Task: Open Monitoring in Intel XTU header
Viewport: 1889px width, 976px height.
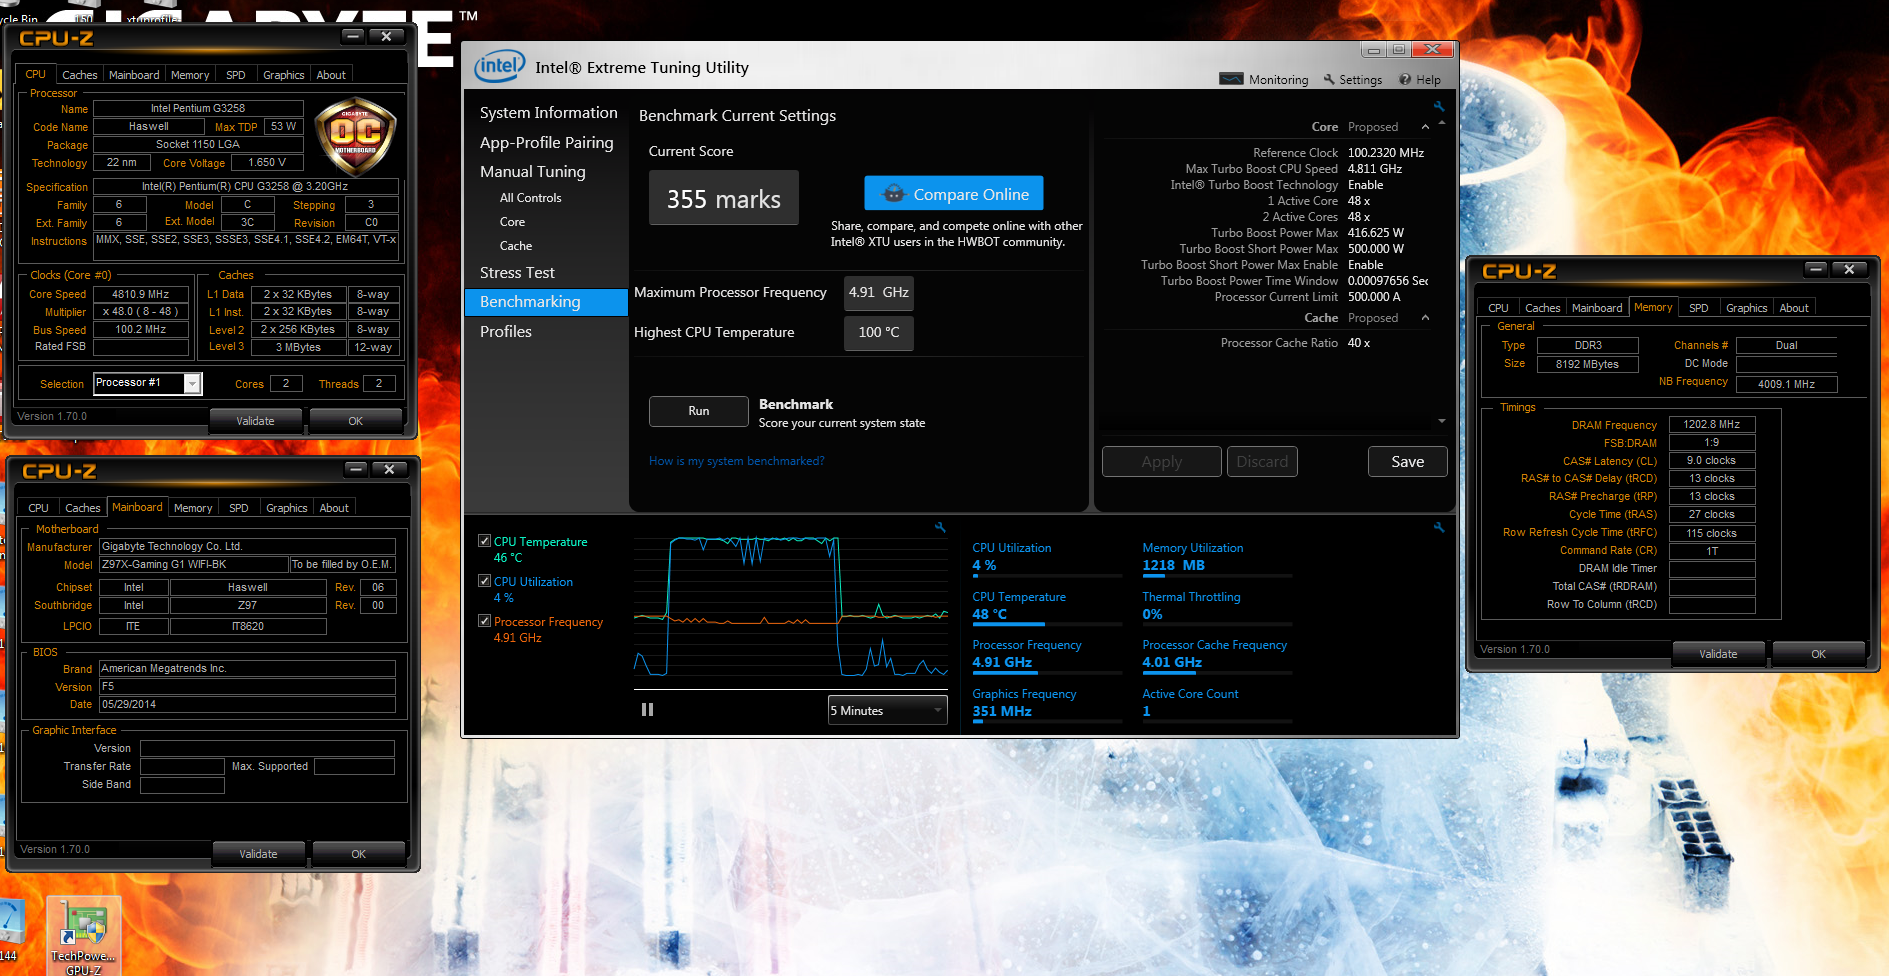Action: (x=1264, y=80)
